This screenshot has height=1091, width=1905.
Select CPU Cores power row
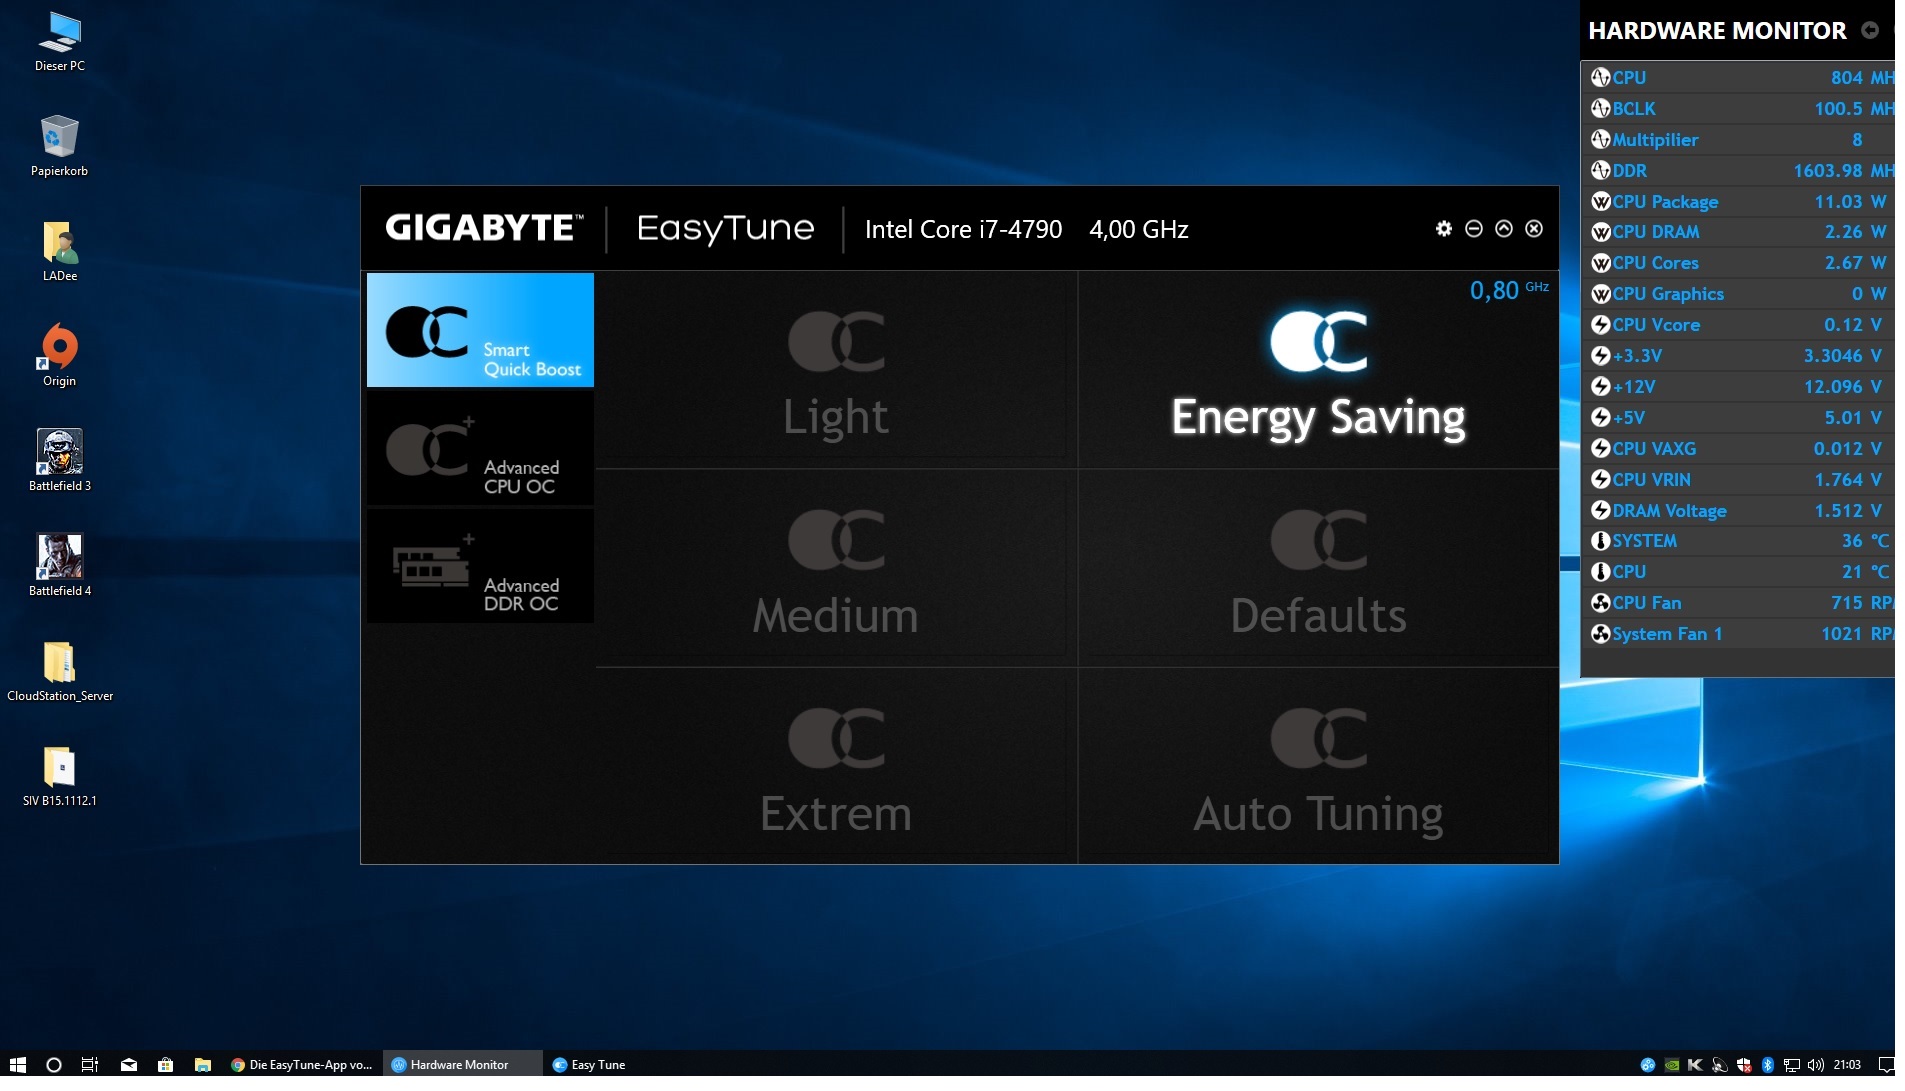1740,263
